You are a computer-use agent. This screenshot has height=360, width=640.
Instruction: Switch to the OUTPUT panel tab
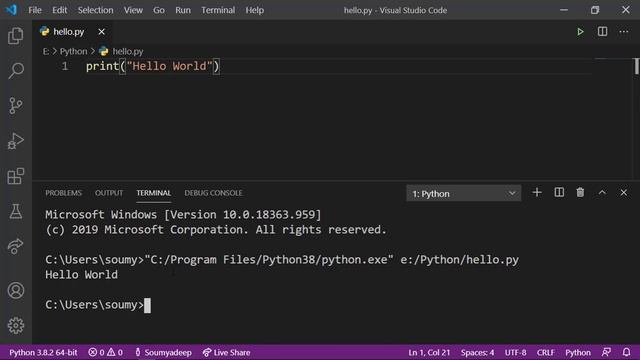pyautogui.click(x=109, y=193)
